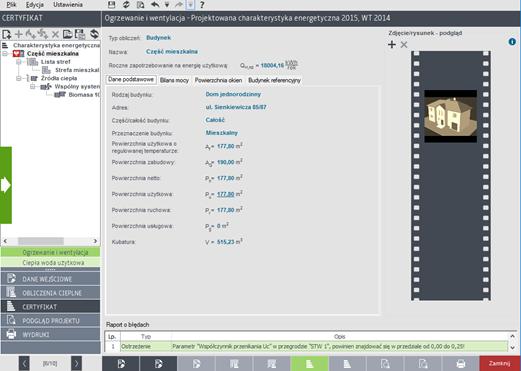Click the blue info icon near image preview

point(512,42)
